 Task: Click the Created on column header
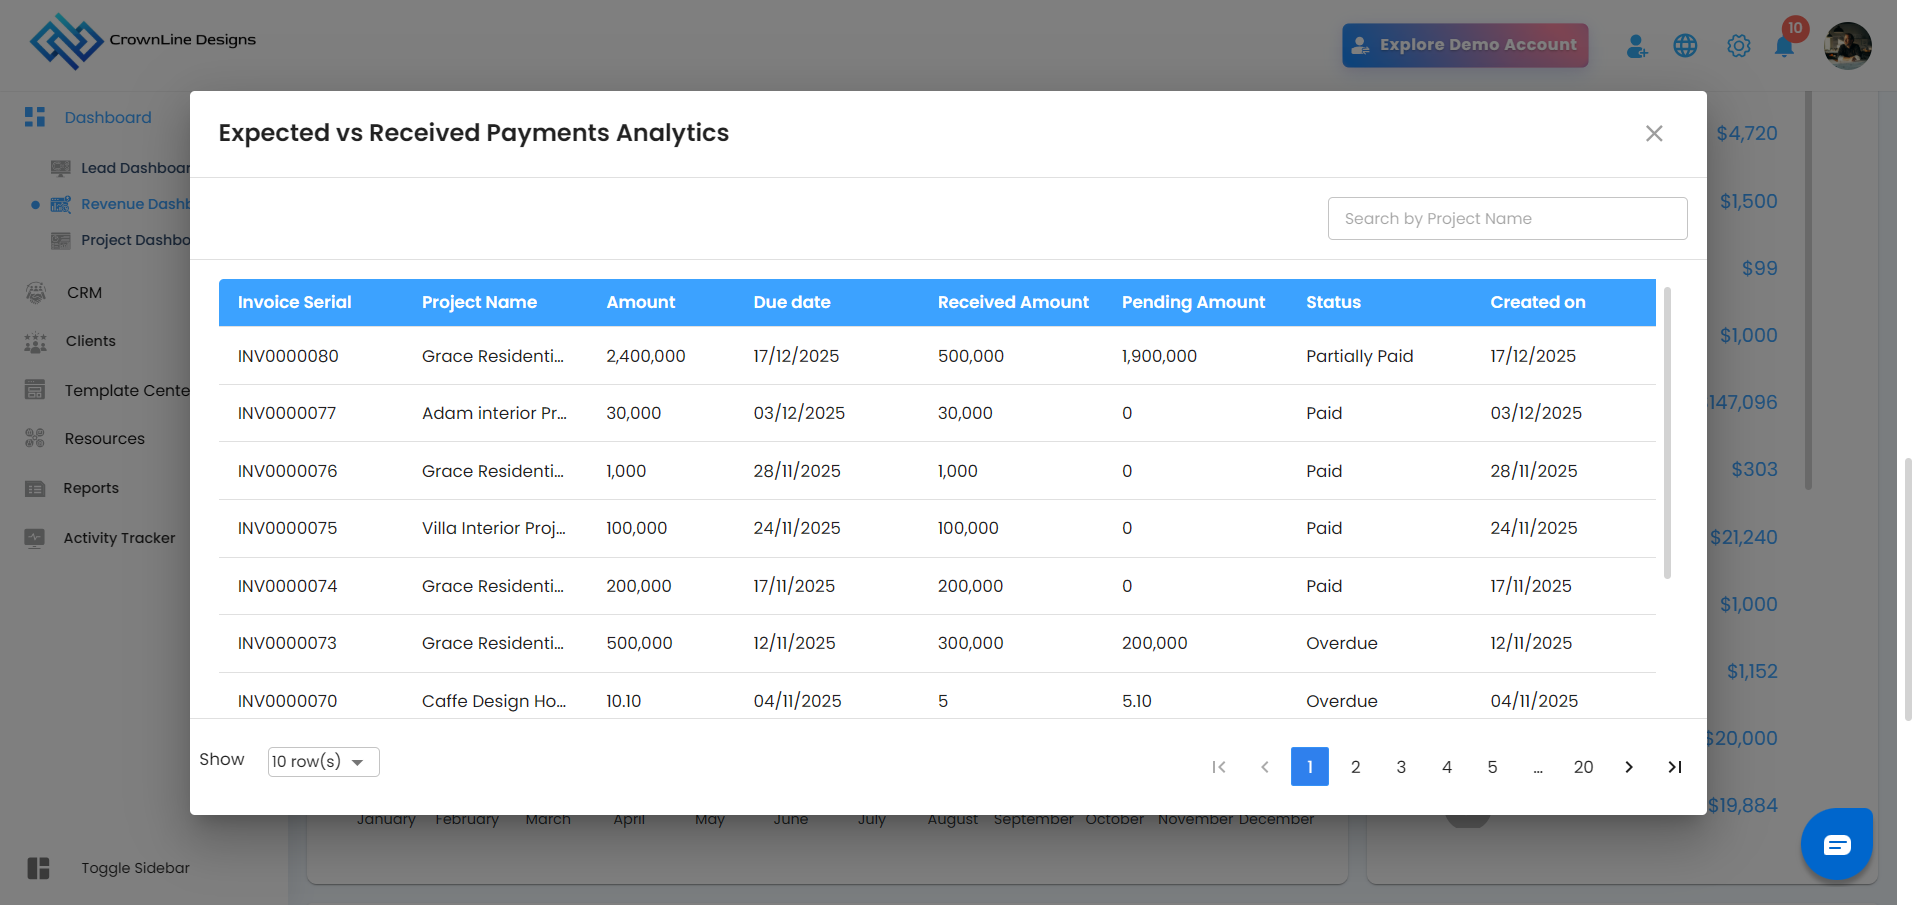coord(1538,302)
